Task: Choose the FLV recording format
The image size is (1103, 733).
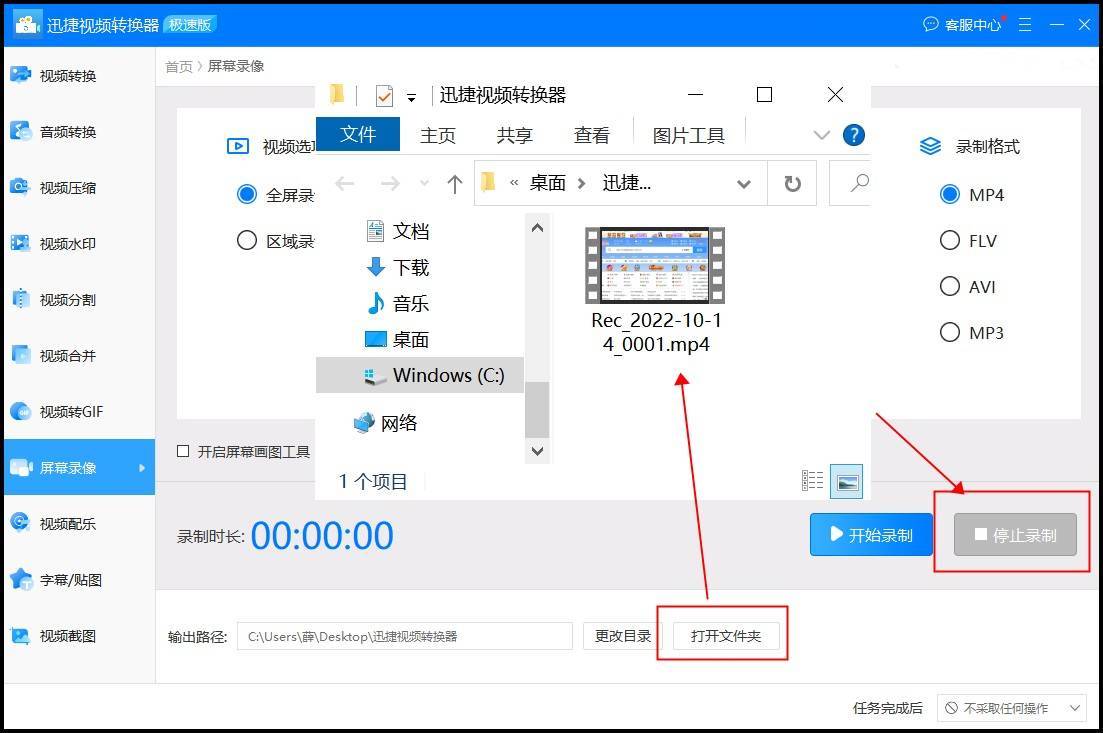Action: coord(950,240)
